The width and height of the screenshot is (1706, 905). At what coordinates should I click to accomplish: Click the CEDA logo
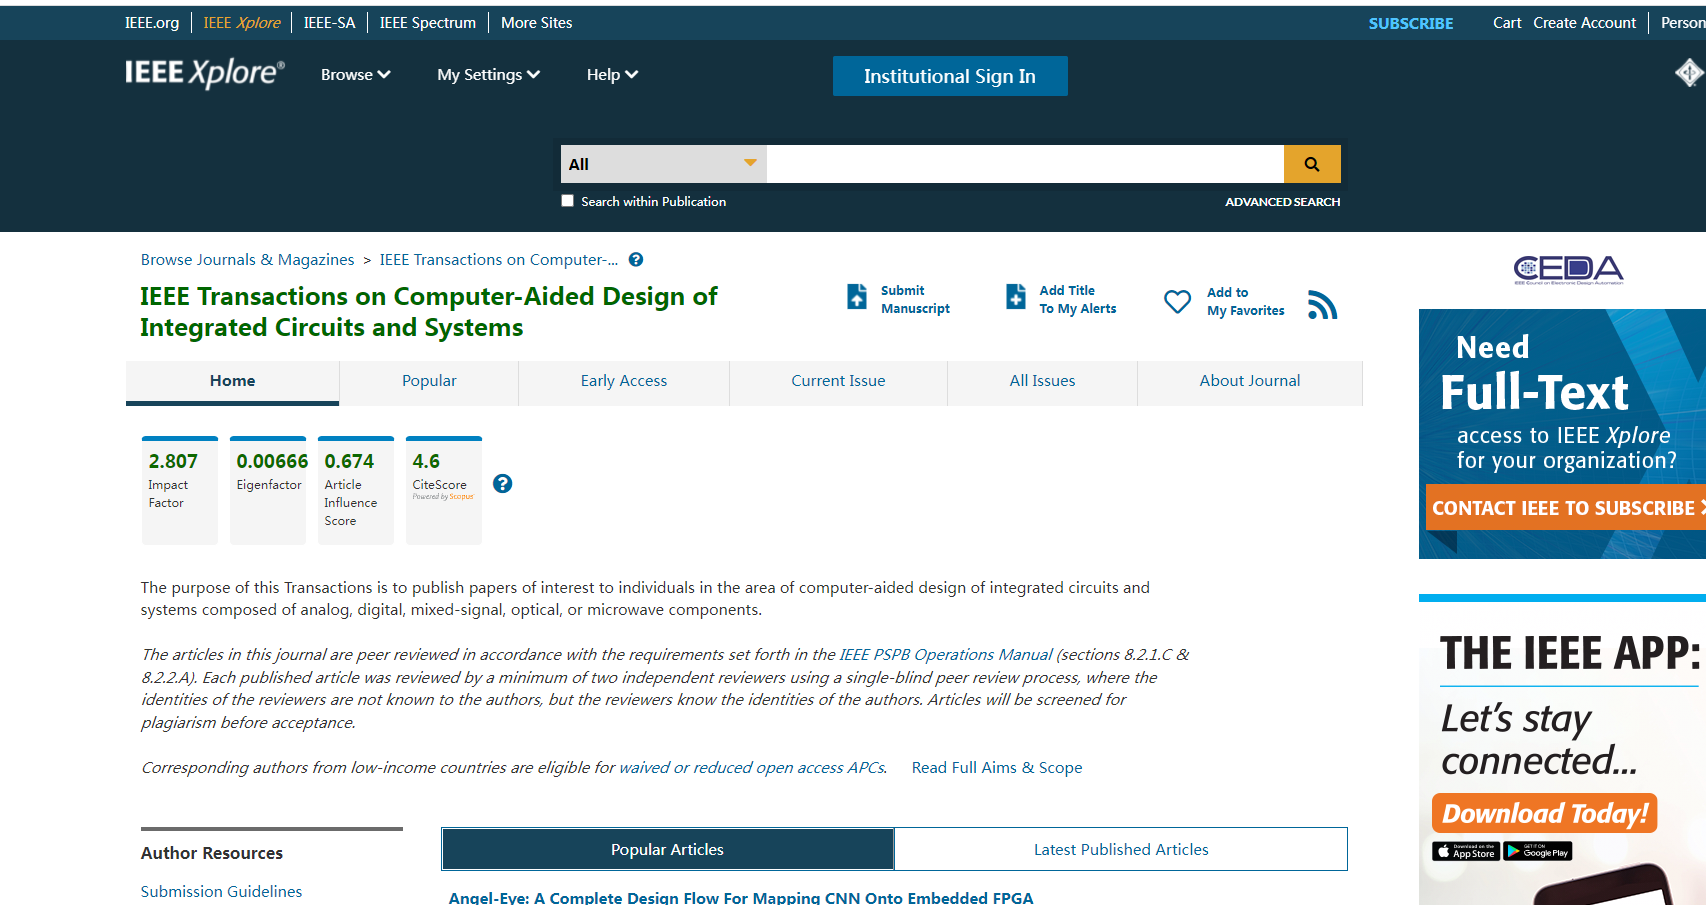pyautogui.click(x=1568, y=269)
